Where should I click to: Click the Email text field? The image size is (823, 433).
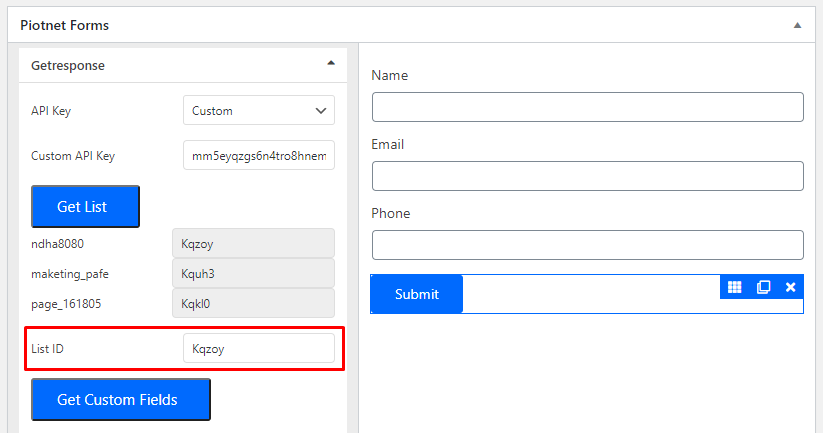[588, 176]
